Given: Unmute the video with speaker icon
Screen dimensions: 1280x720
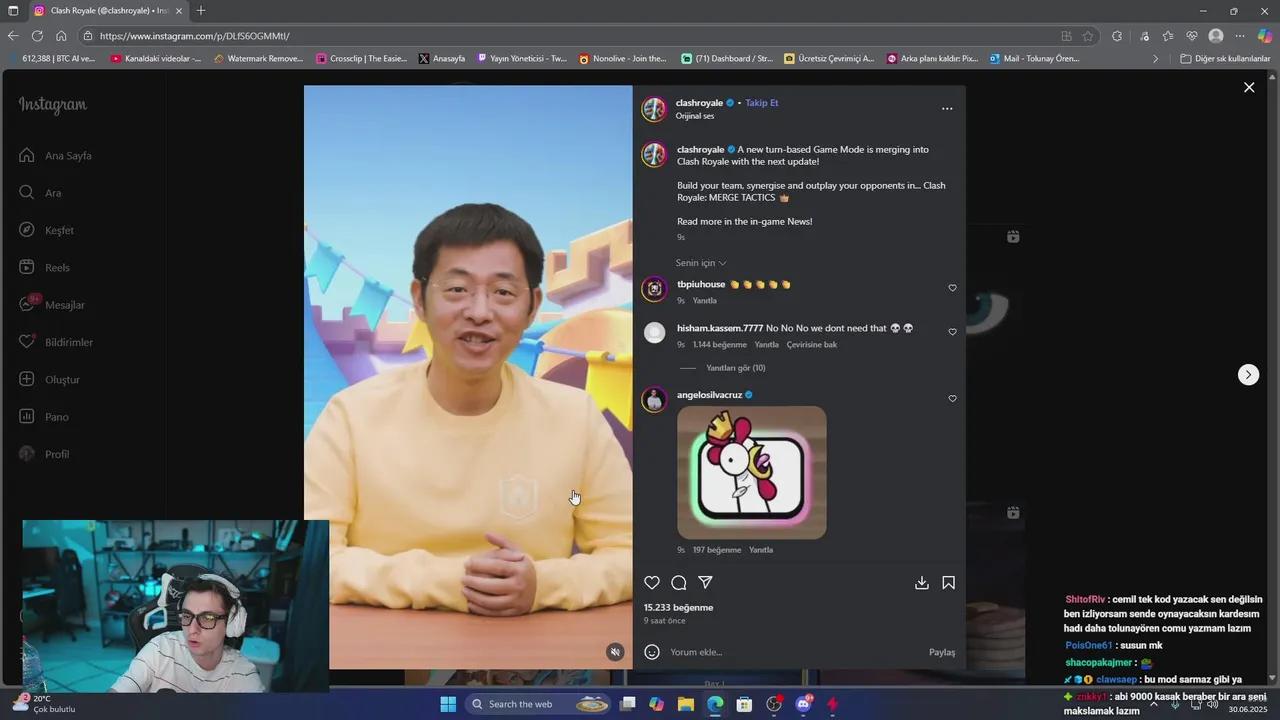Looking at the screenshot, I should tap(615, 652).
